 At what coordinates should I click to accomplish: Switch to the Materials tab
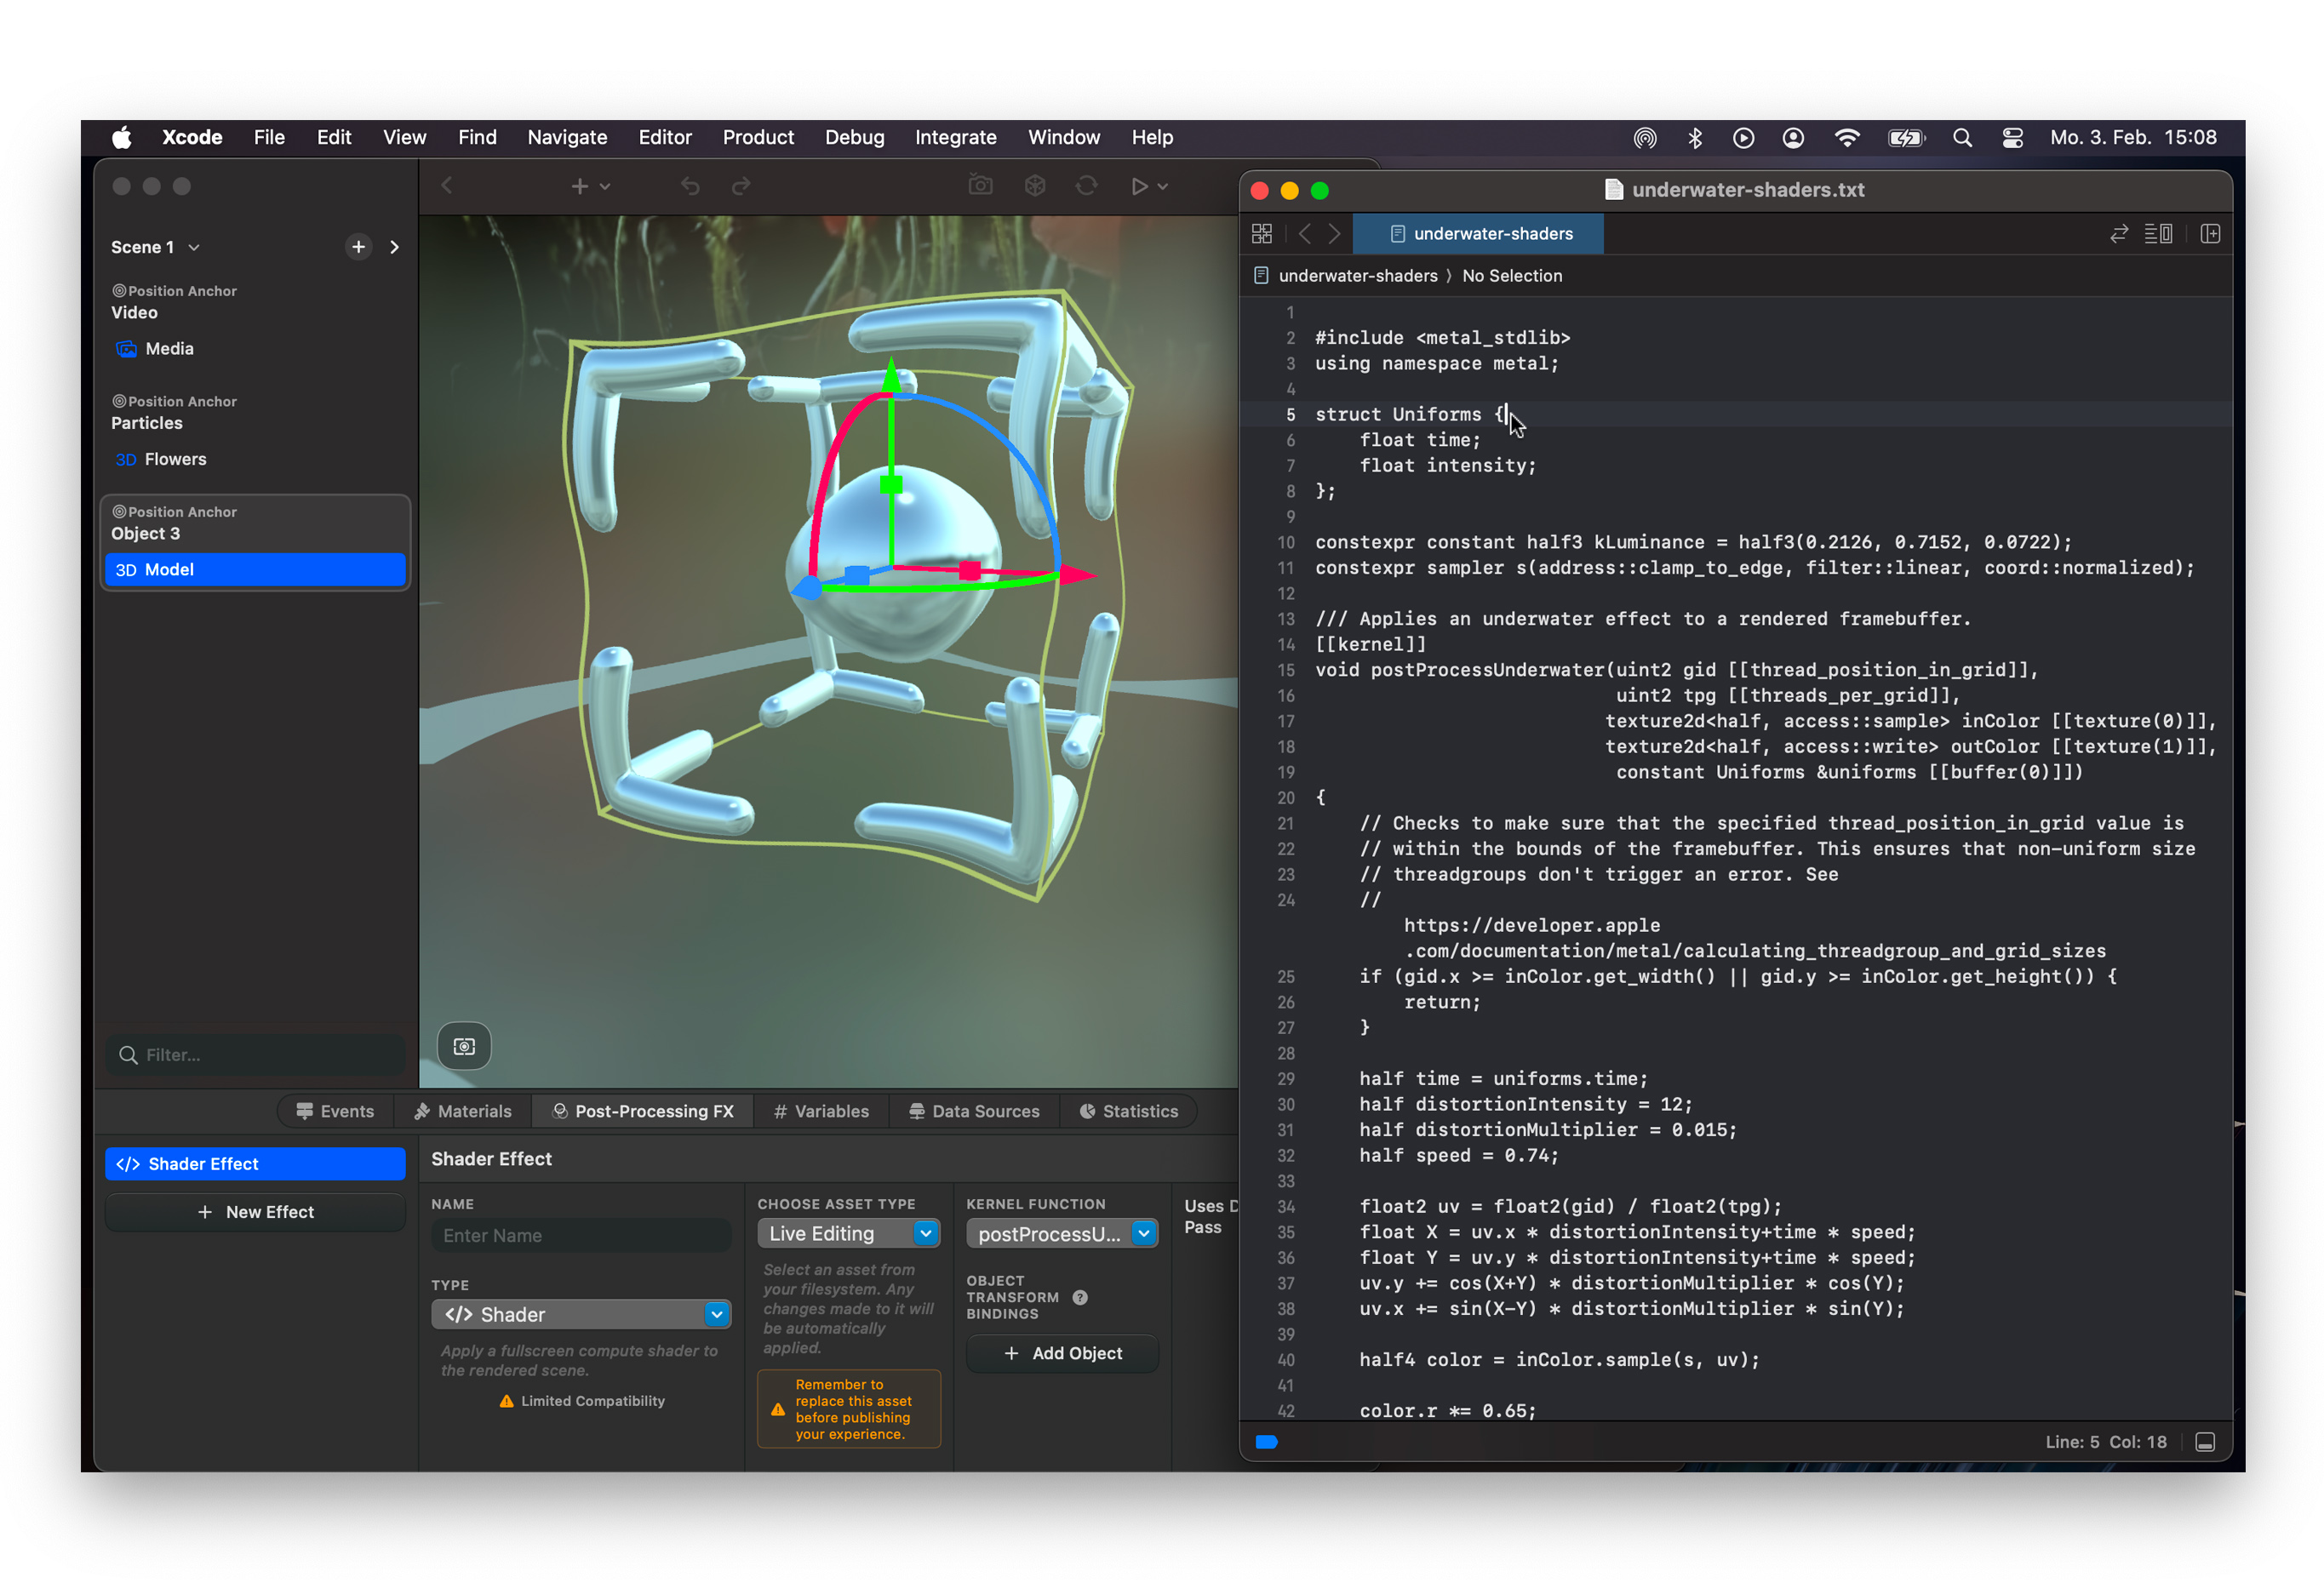click(x=463, y=1111)
